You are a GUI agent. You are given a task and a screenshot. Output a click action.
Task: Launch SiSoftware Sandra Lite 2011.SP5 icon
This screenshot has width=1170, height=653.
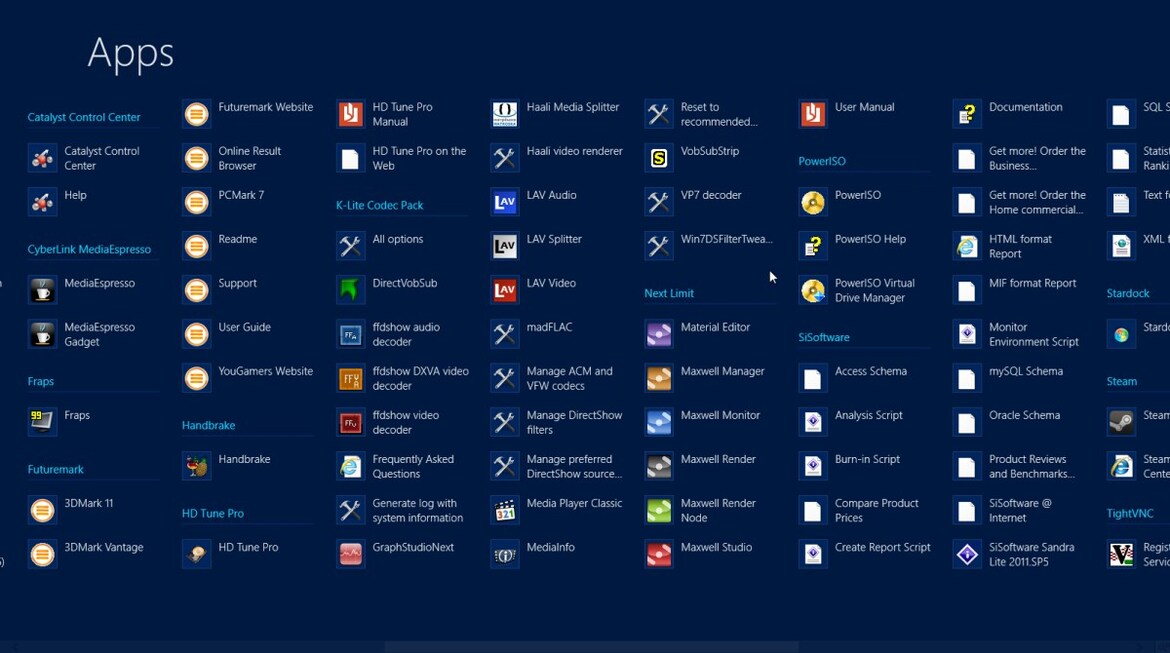tap(967, 554)
